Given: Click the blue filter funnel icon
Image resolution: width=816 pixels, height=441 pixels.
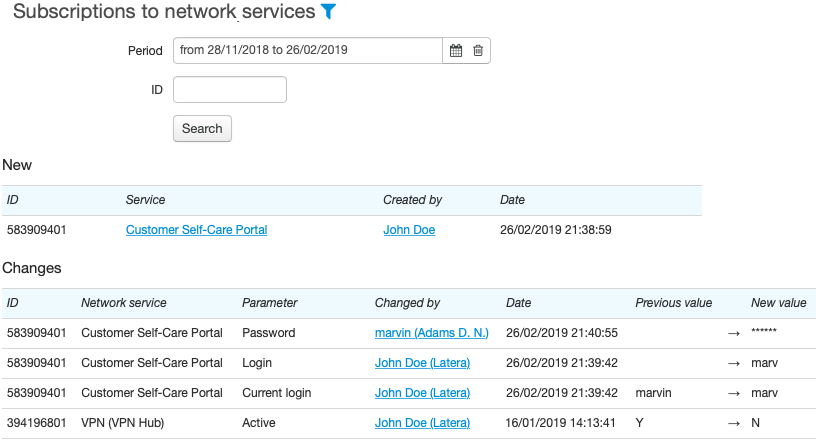Looking at the screenshot, I should coord(328,11).
